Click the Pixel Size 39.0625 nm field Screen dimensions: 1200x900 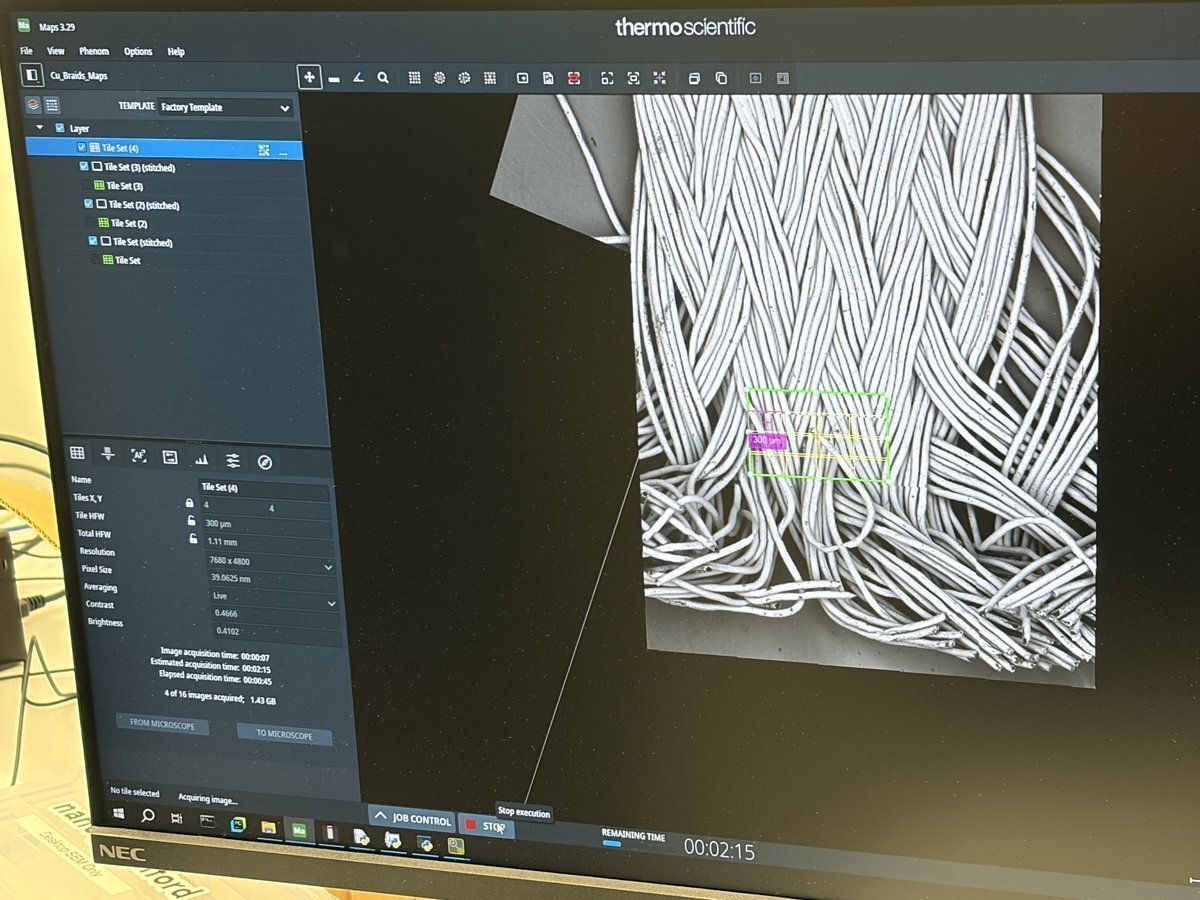pyautogui.click(x=271, y=584)
